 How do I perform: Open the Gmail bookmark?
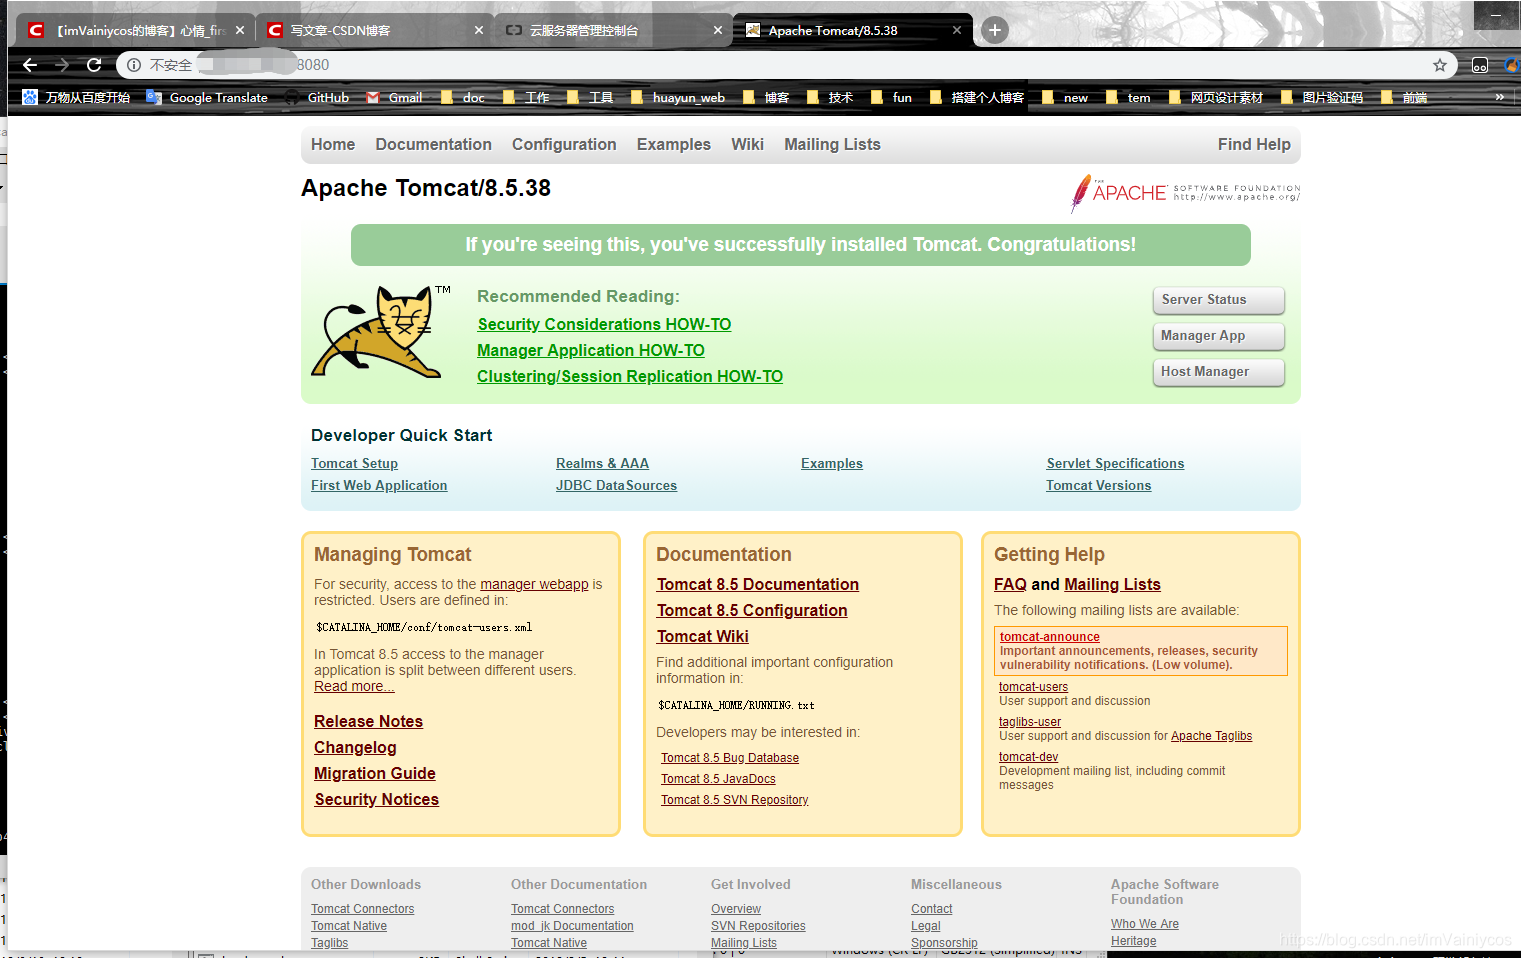394,97
